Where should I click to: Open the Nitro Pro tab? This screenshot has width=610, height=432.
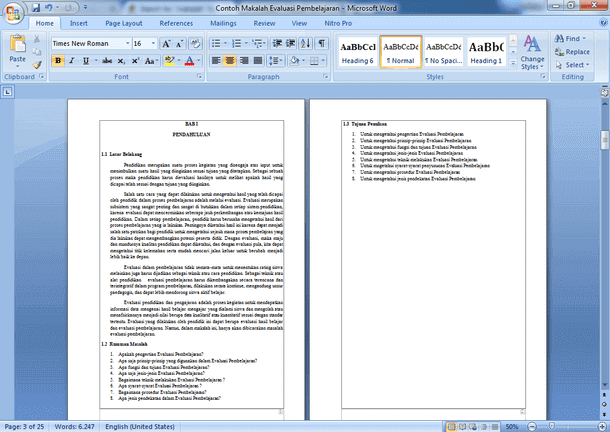click(338, 23)
